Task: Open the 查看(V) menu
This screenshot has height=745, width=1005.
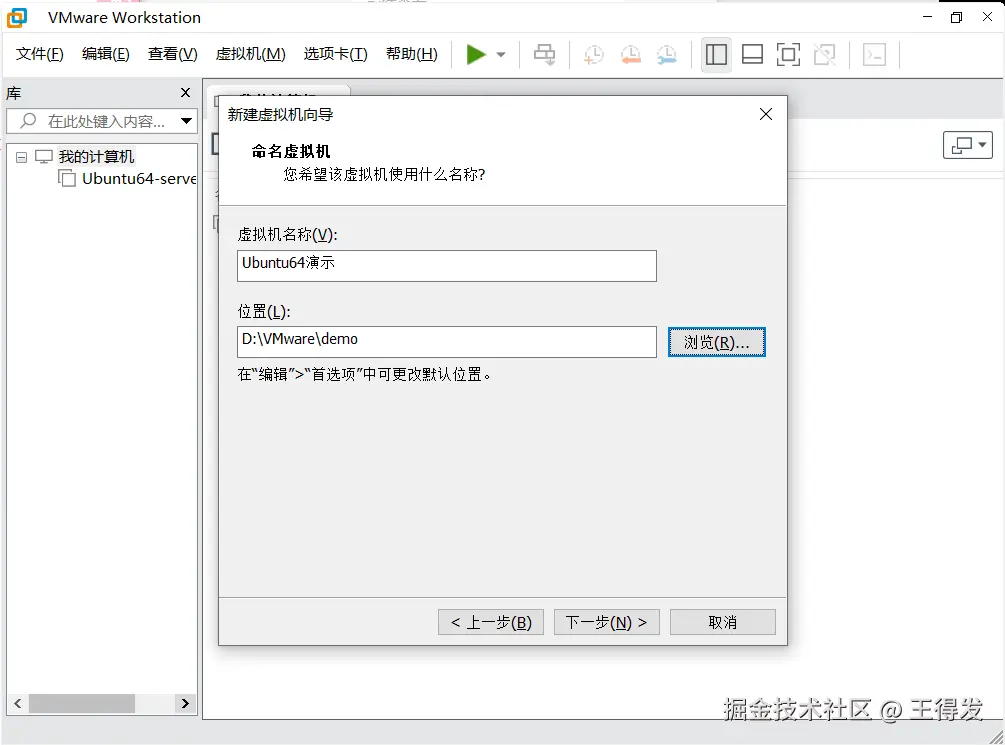Action: click(x=172, y=54)
